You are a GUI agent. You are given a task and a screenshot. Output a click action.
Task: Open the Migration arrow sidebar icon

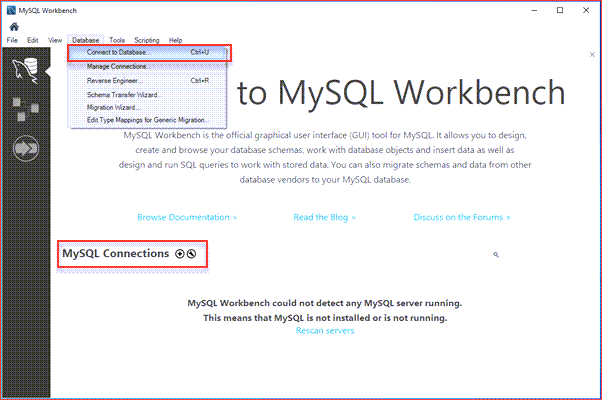pos(24,150)
